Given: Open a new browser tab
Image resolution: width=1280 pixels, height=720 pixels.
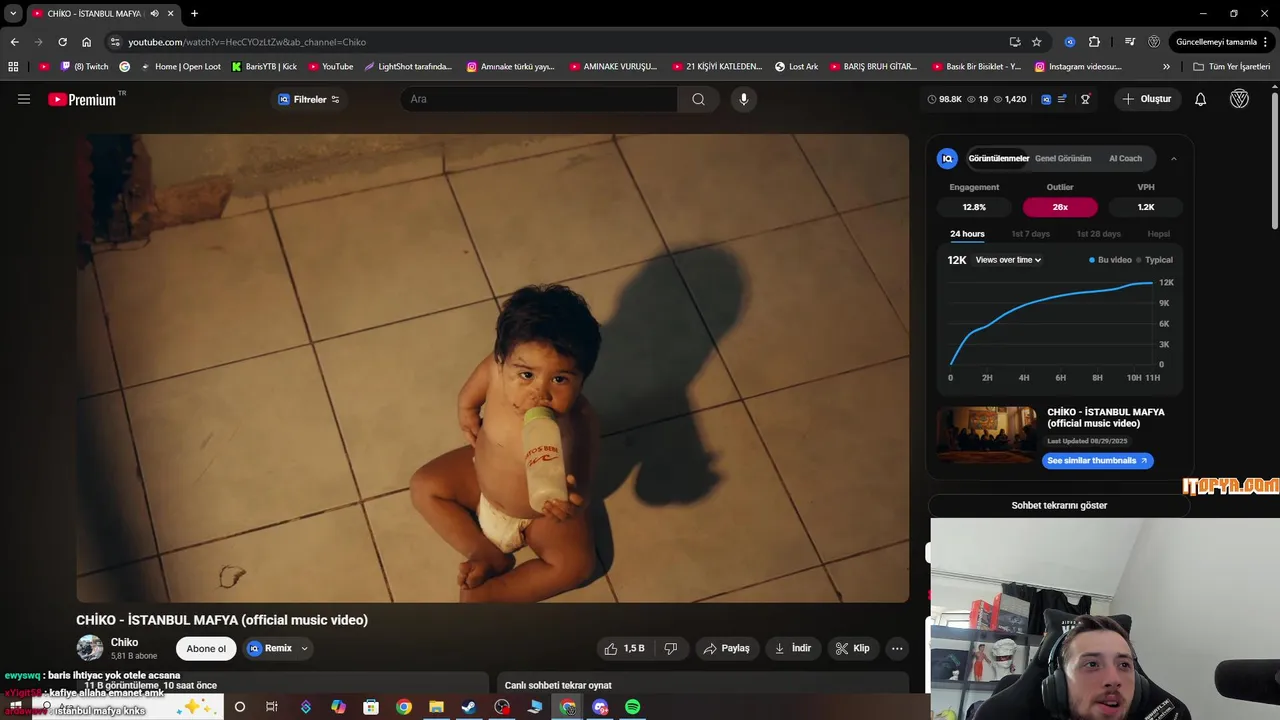Looking at the screenshot, I should (194, 13).
